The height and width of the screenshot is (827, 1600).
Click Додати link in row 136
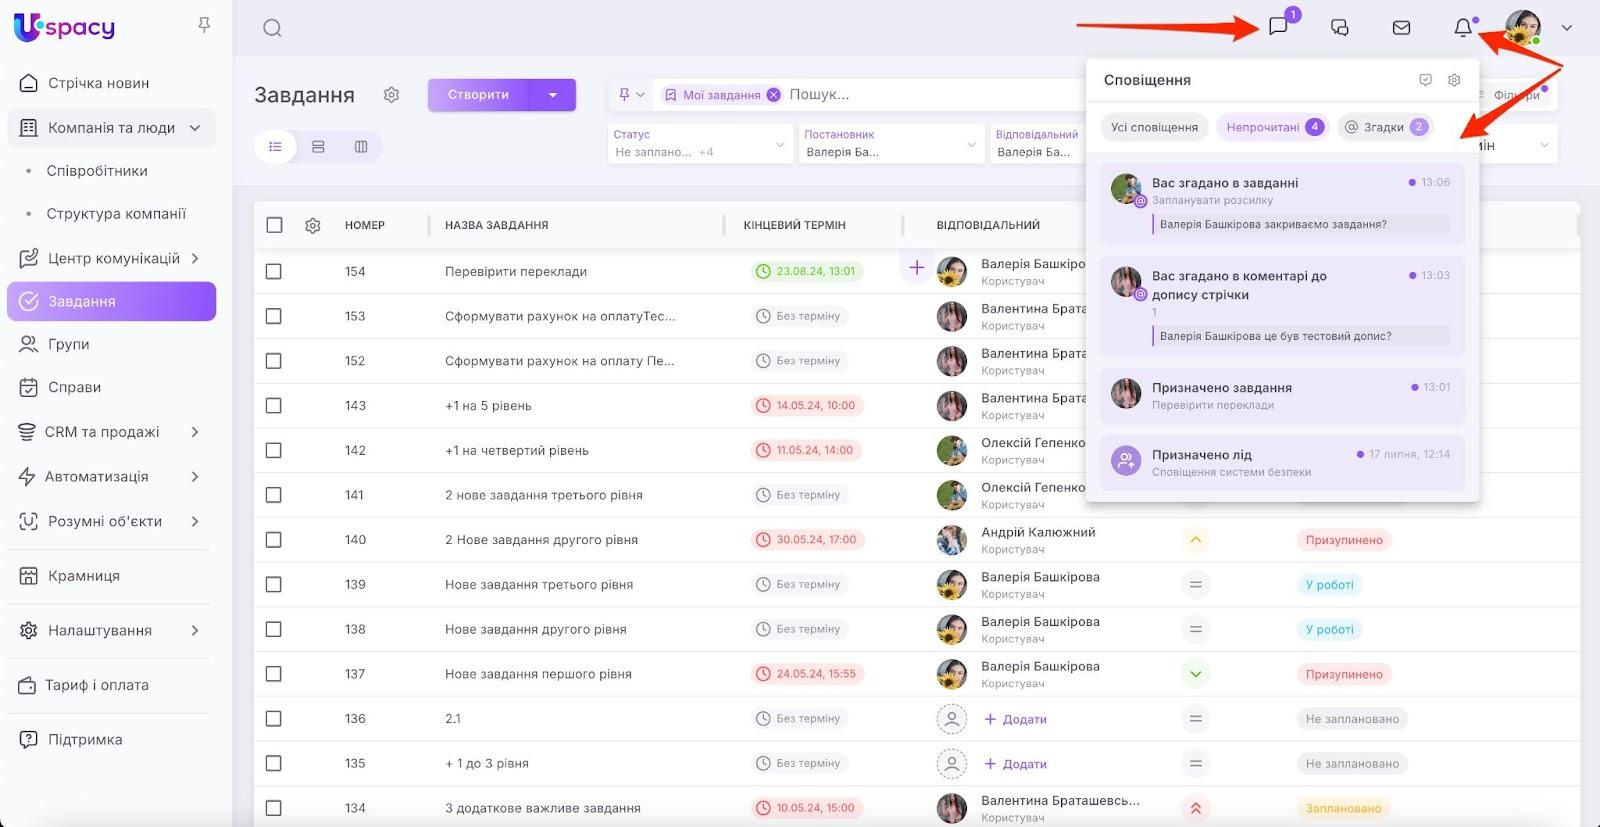click(1016, 719)
